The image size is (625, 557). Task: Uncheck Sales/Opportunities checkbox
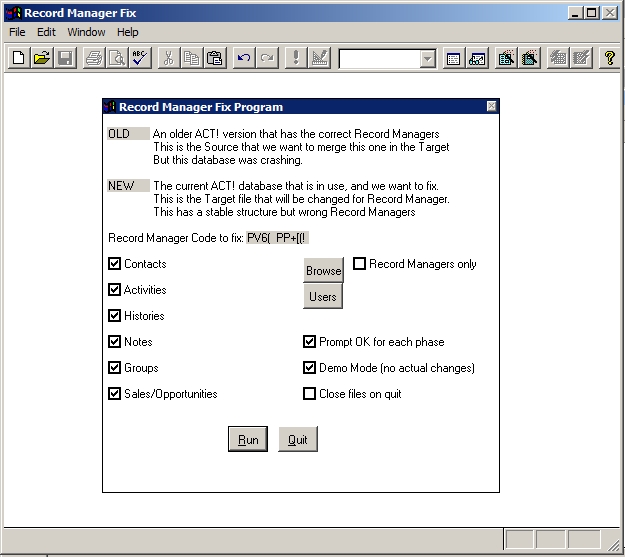pos(114,394)
